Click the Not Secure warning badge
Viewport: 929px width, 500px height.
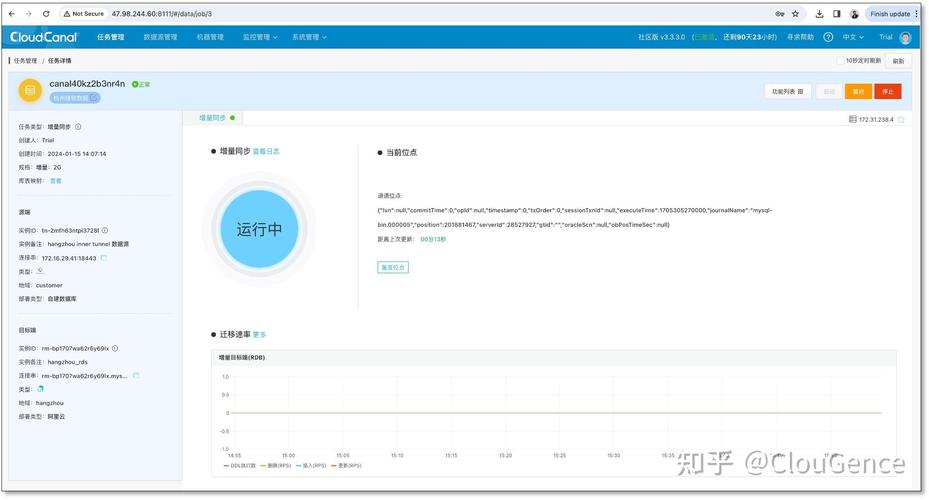click(x=84, y=14)
